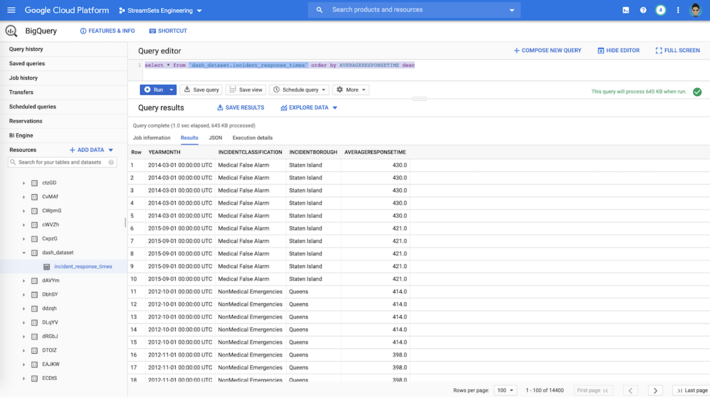Screen dimensions: 710x398
Task: View notifications badge showing 4
Action: (x=661, y=10)
